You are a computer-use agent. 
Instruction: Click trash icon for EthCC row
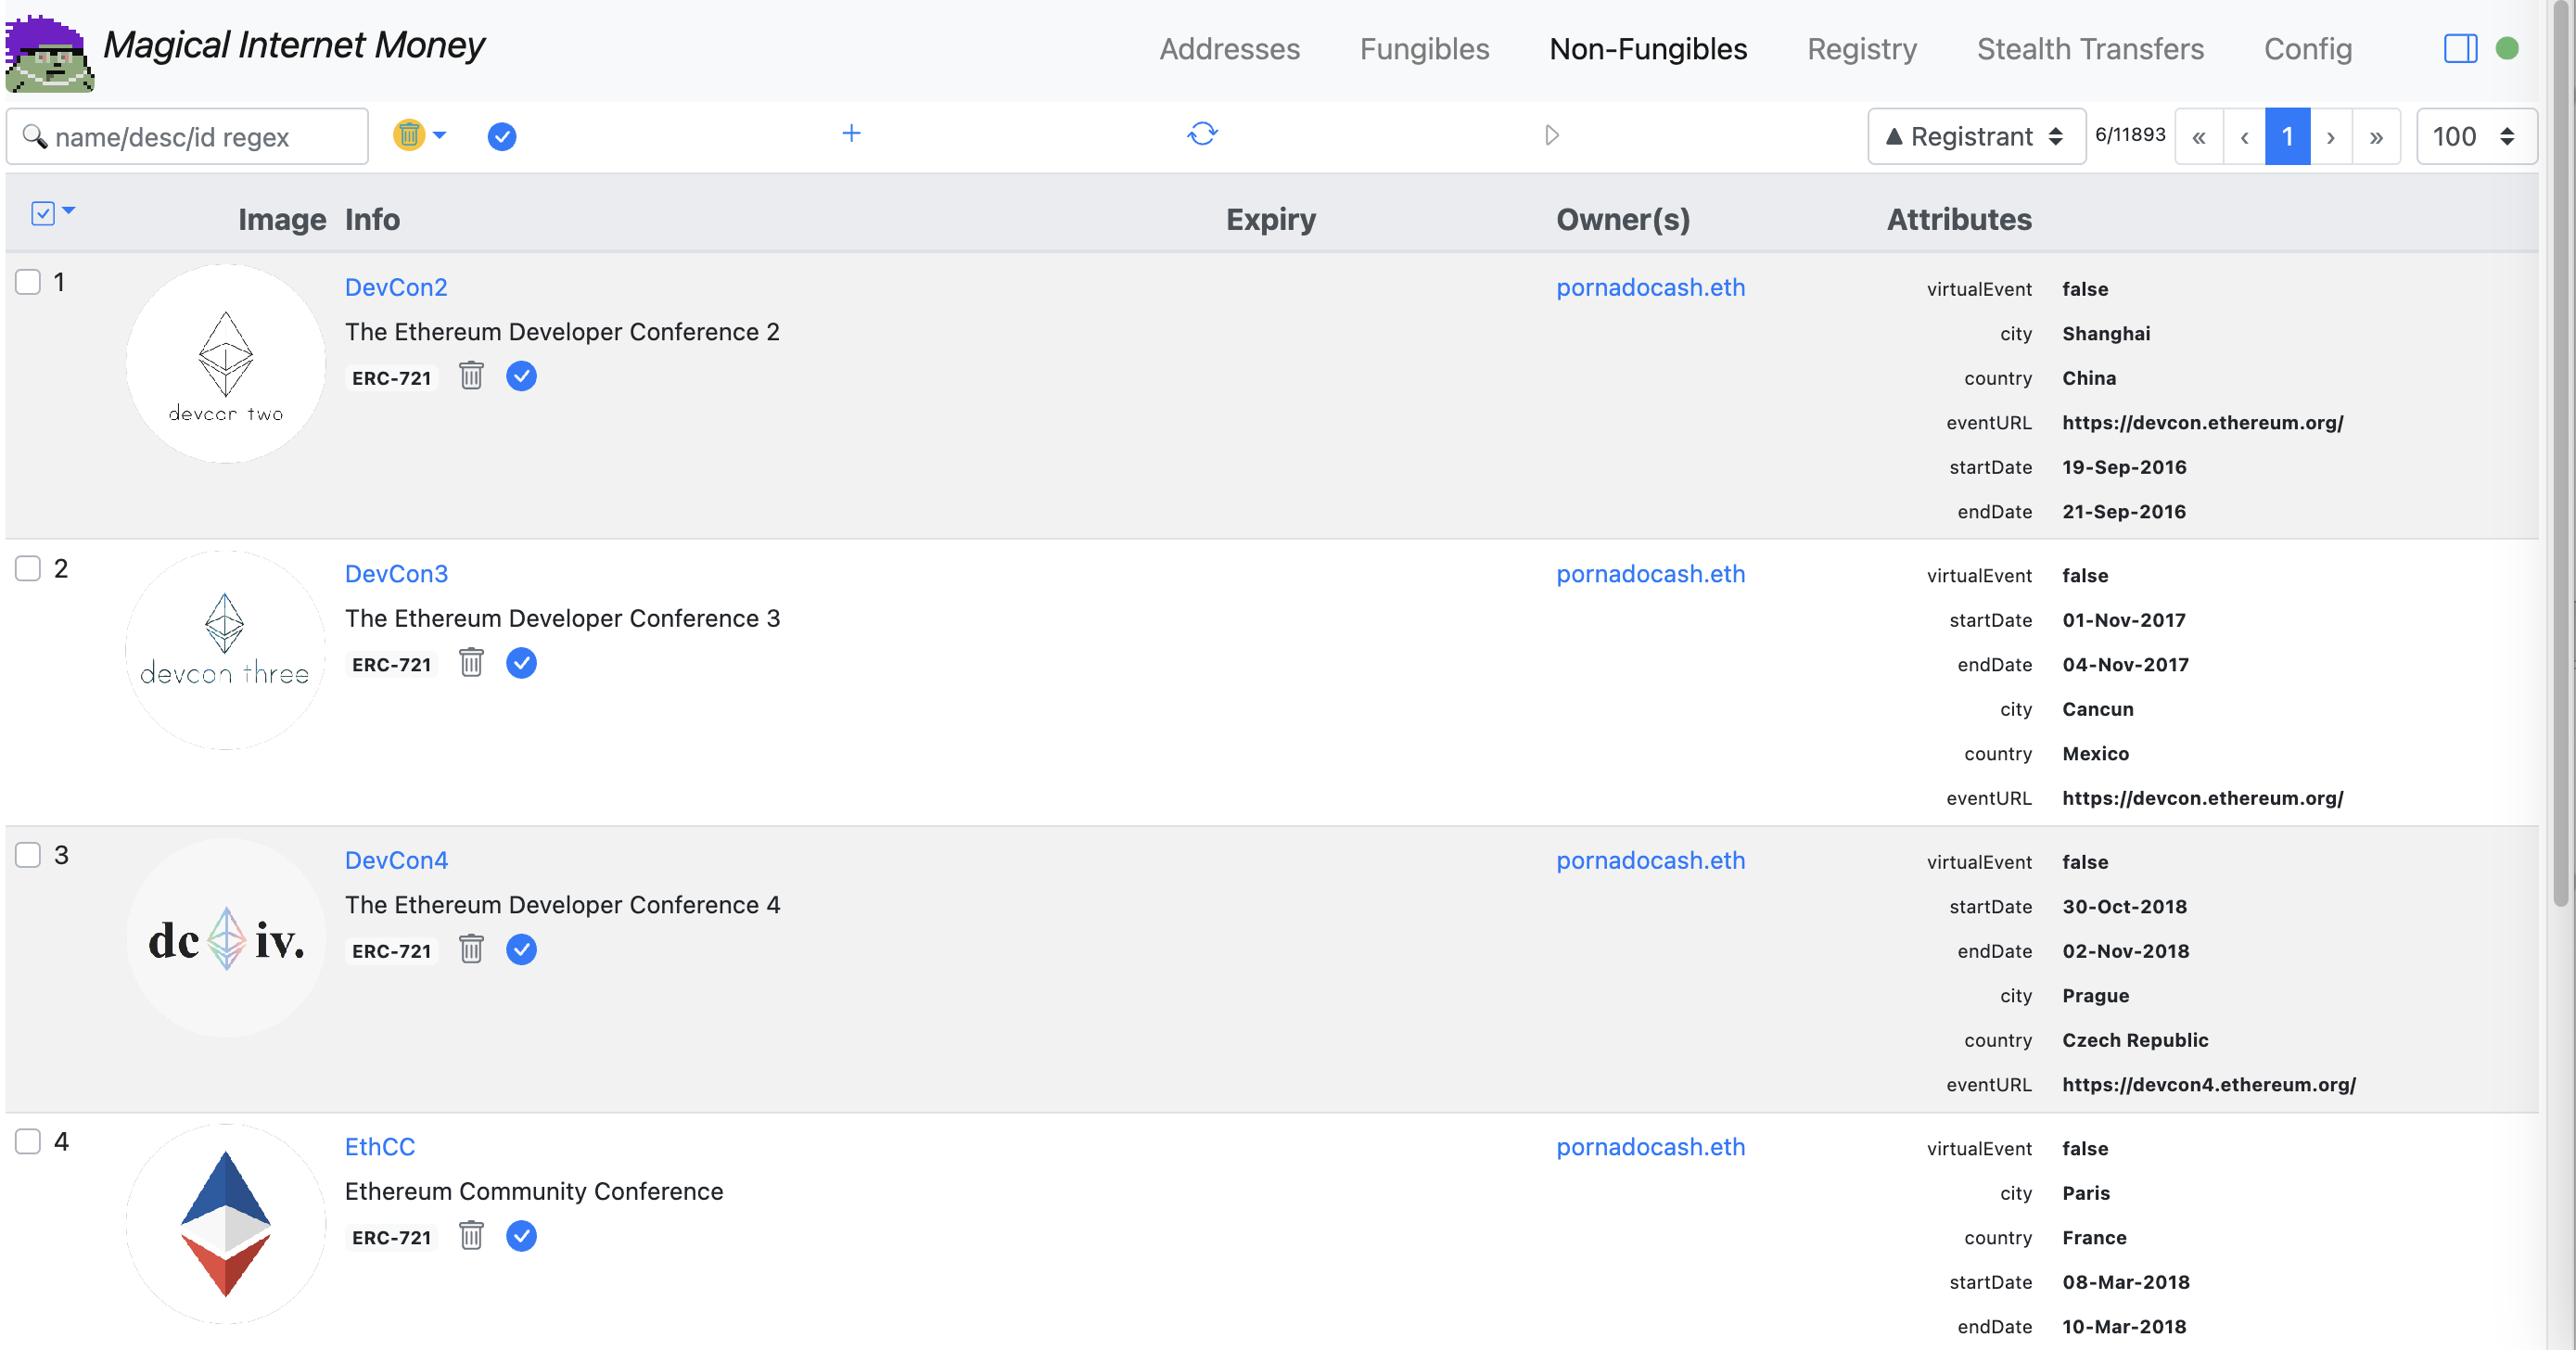coord(471,1236)
